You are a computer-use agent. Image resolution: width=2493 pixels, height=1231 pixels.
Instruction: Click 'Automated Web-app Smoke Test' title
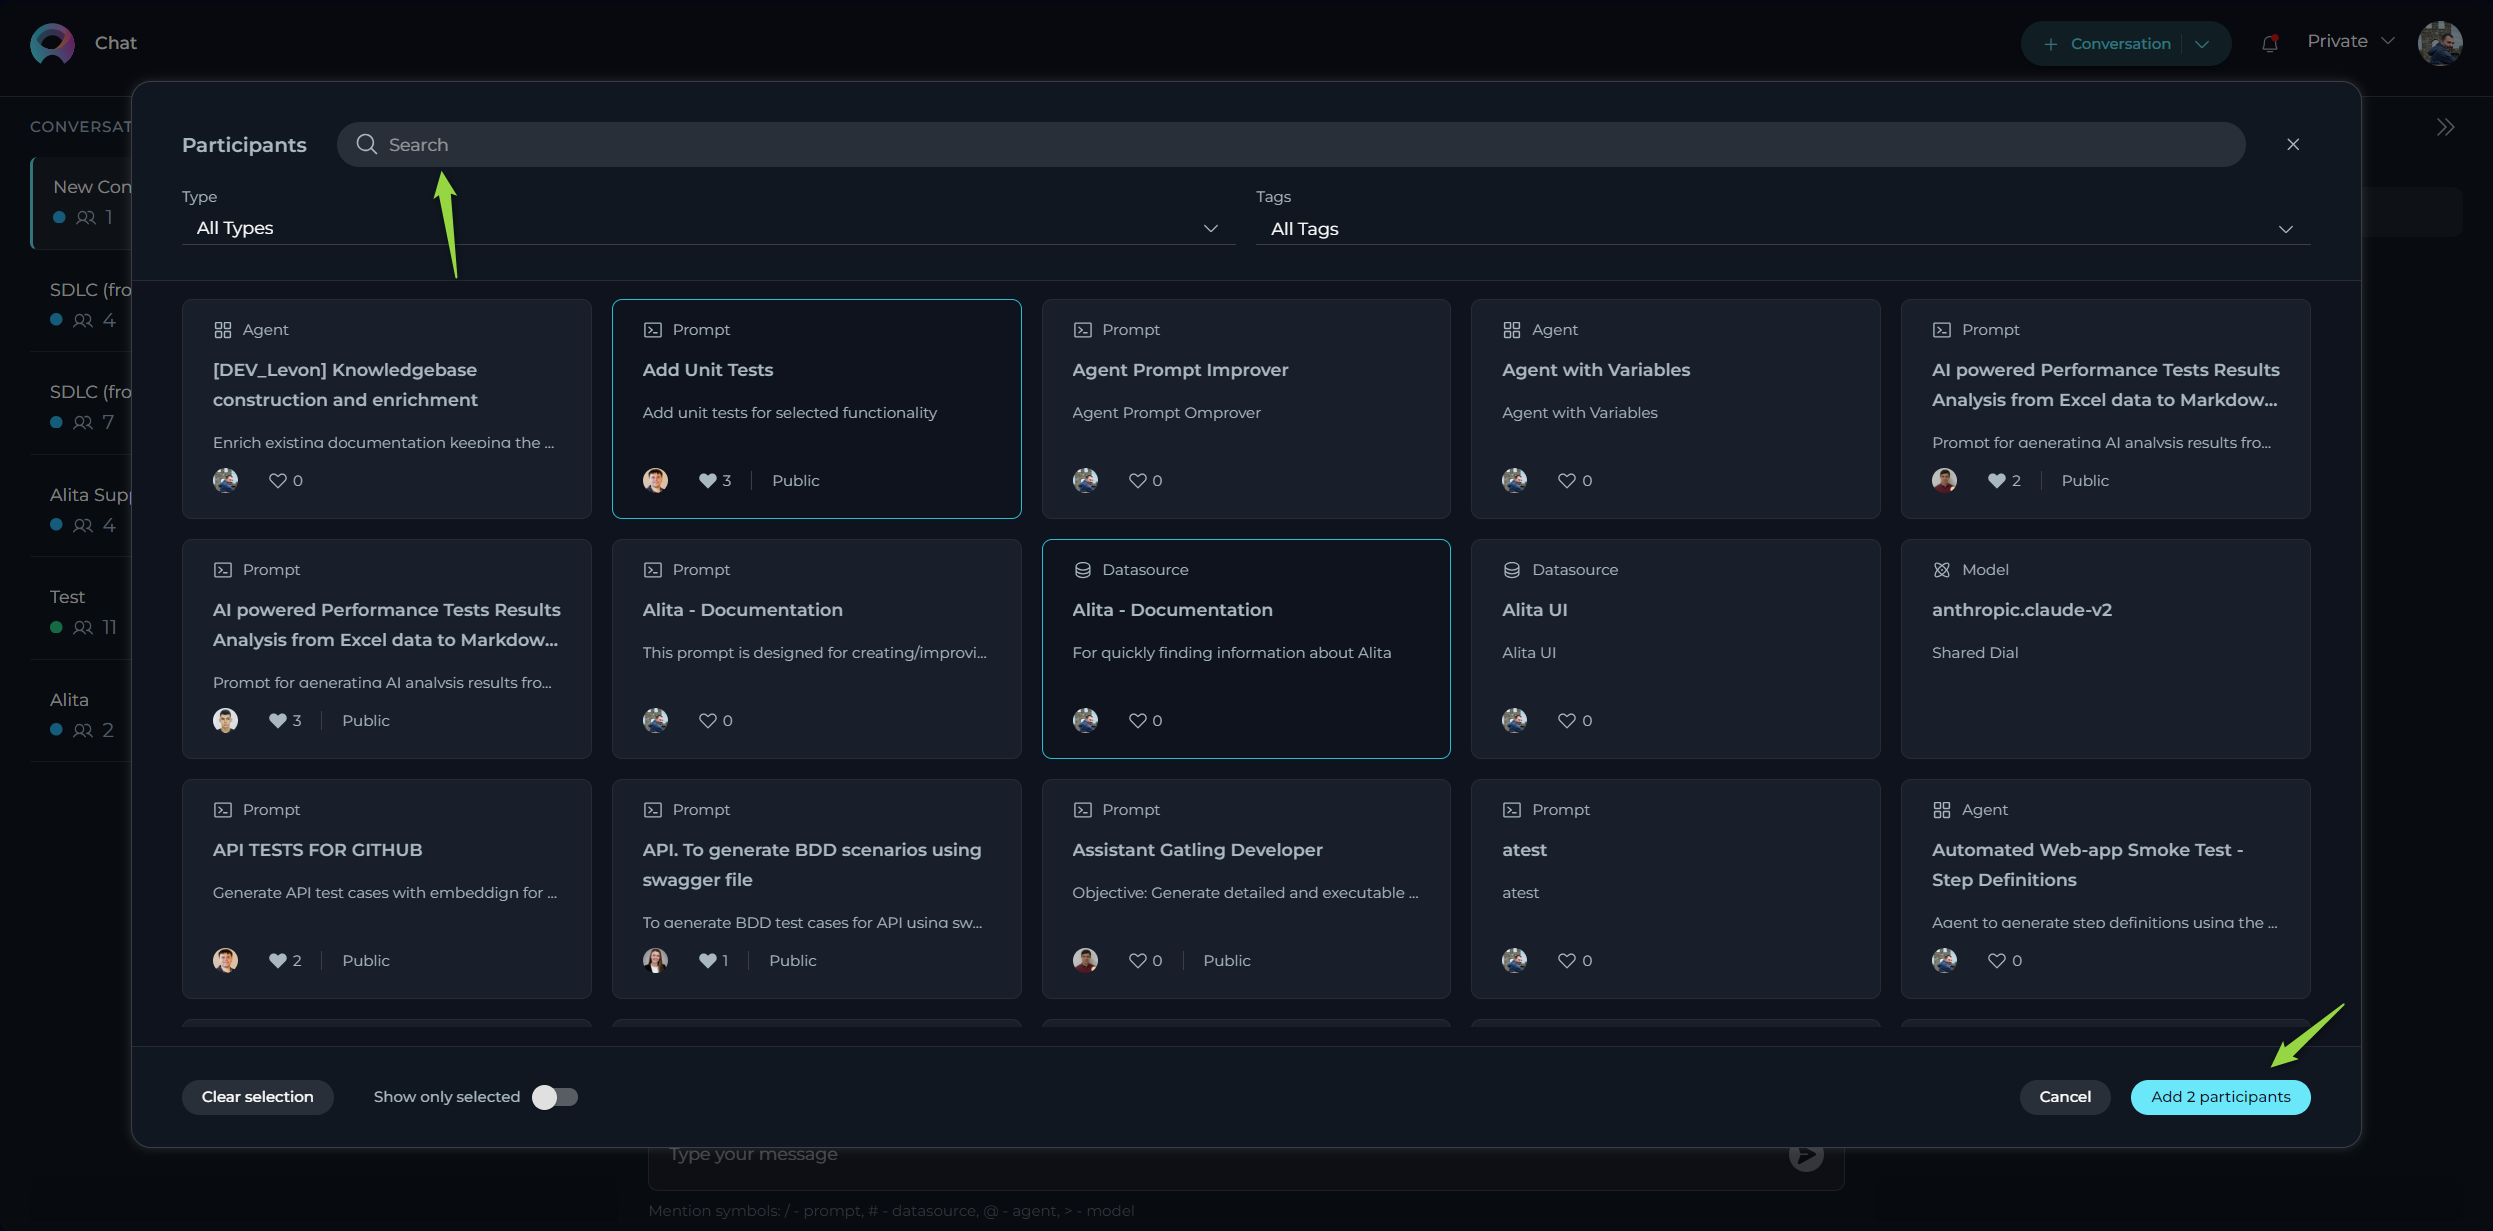coord(2088,864)
